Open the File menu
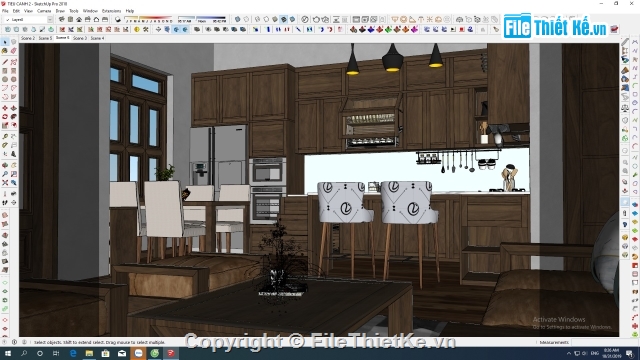The width and height of the screenshot is (640, 360). point(5,11)
